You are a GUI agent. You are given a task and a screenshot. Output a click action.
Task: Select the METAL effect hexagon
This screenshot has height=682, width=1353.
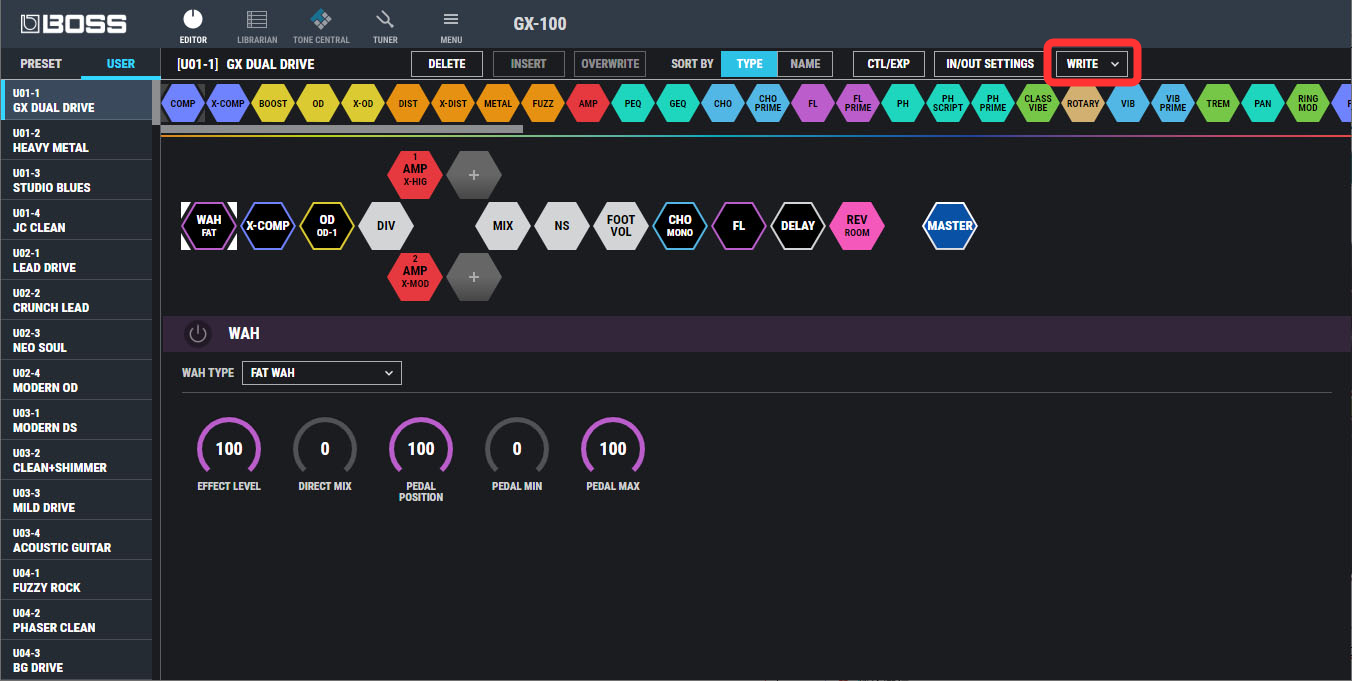[498, 103]
